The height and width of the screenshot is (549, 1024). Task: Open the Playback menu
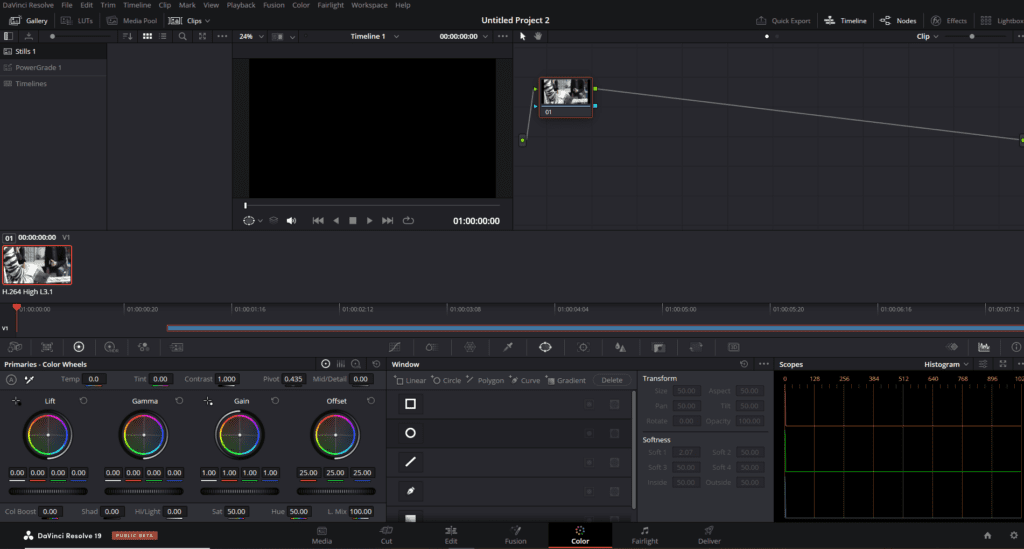click(x=241, y=5)
